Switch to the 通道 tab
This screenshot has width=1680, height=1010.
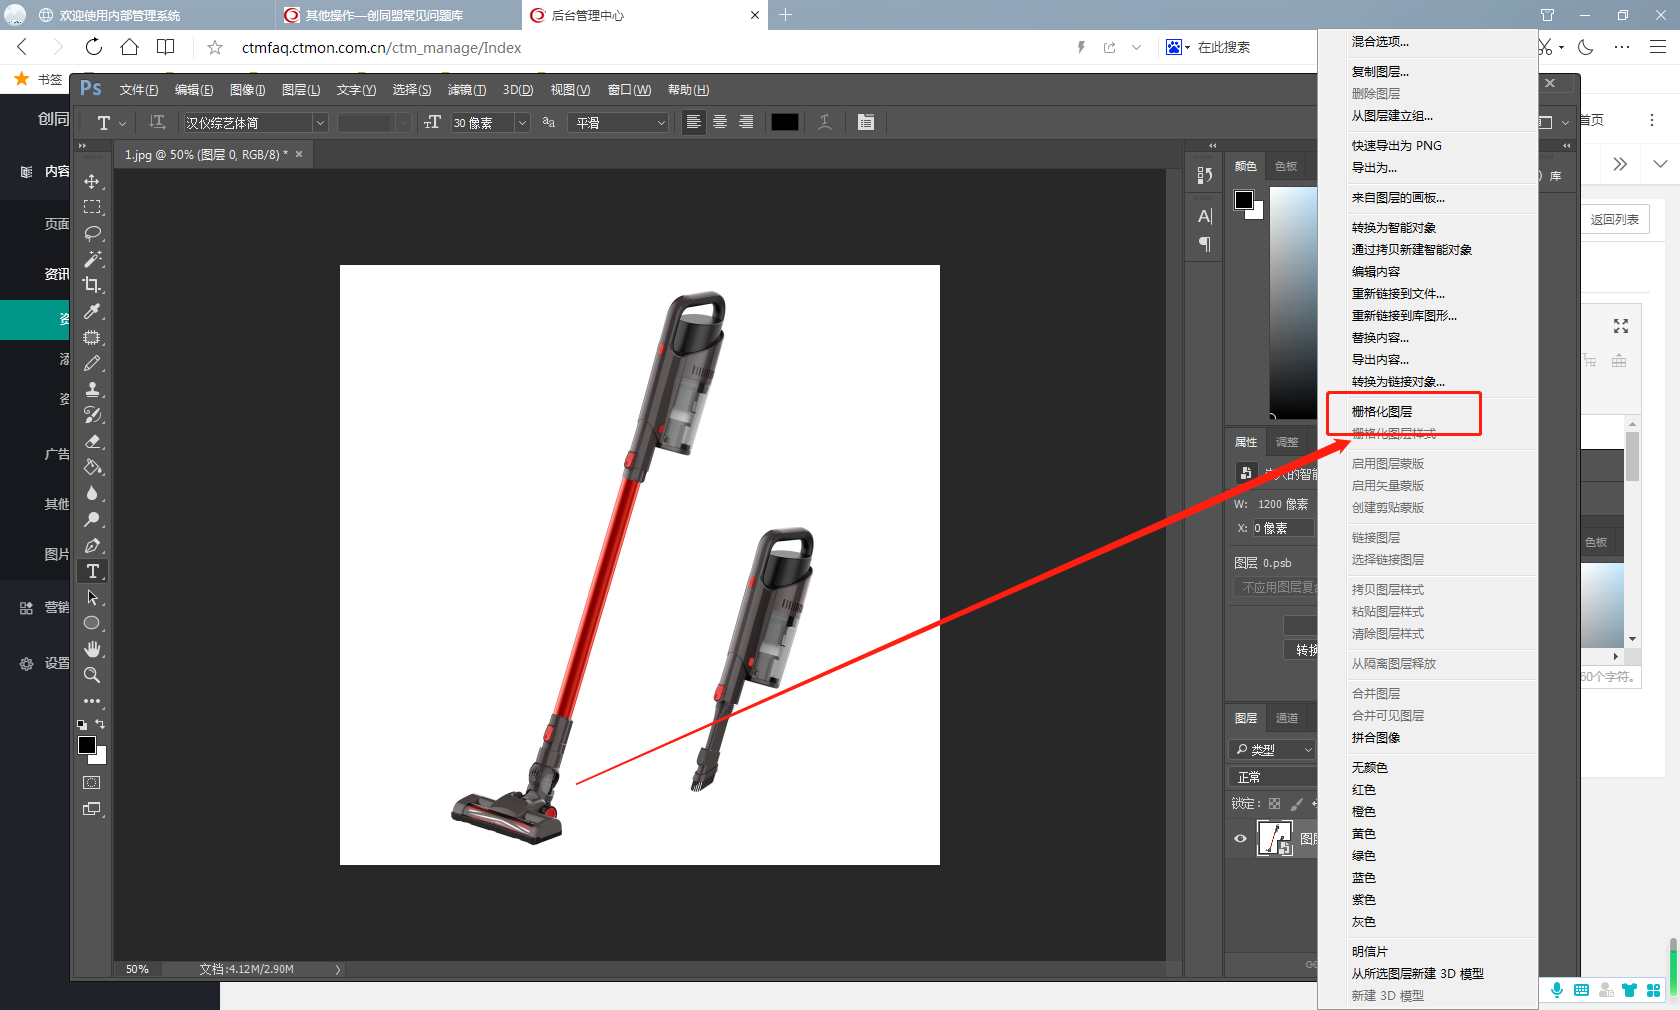tap(1287, 718)
